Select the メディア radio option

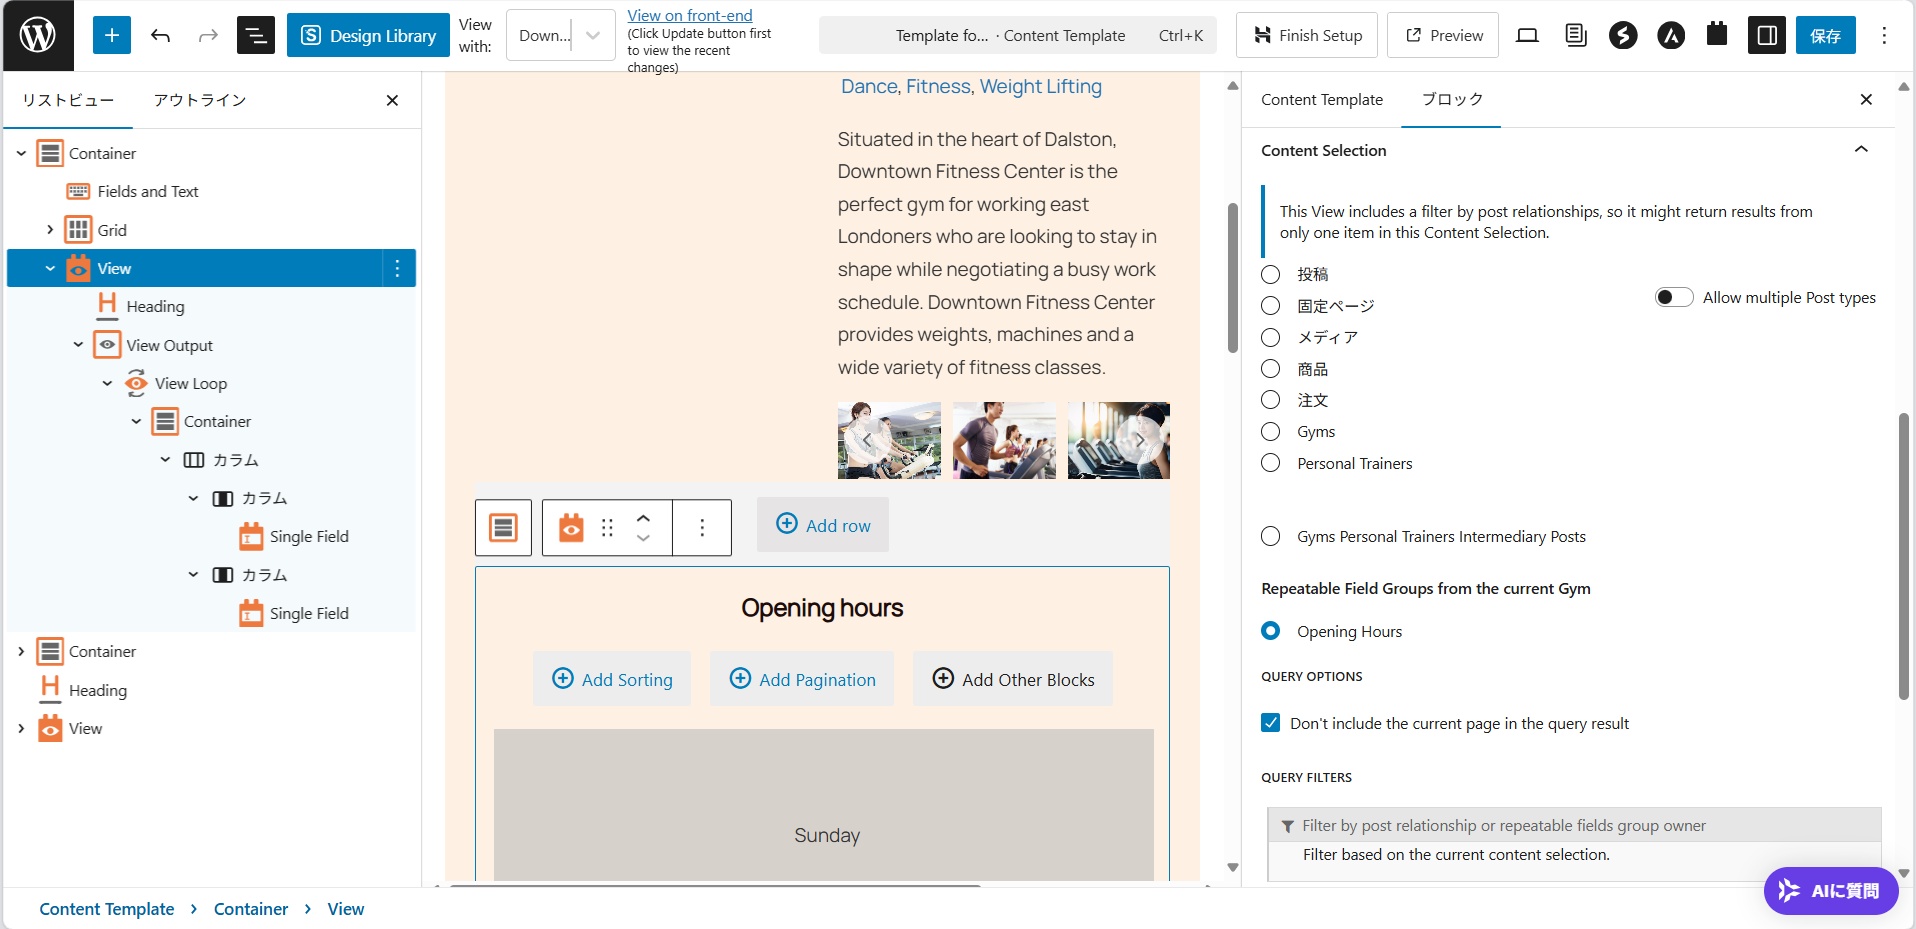click(x=1271, y=337)
